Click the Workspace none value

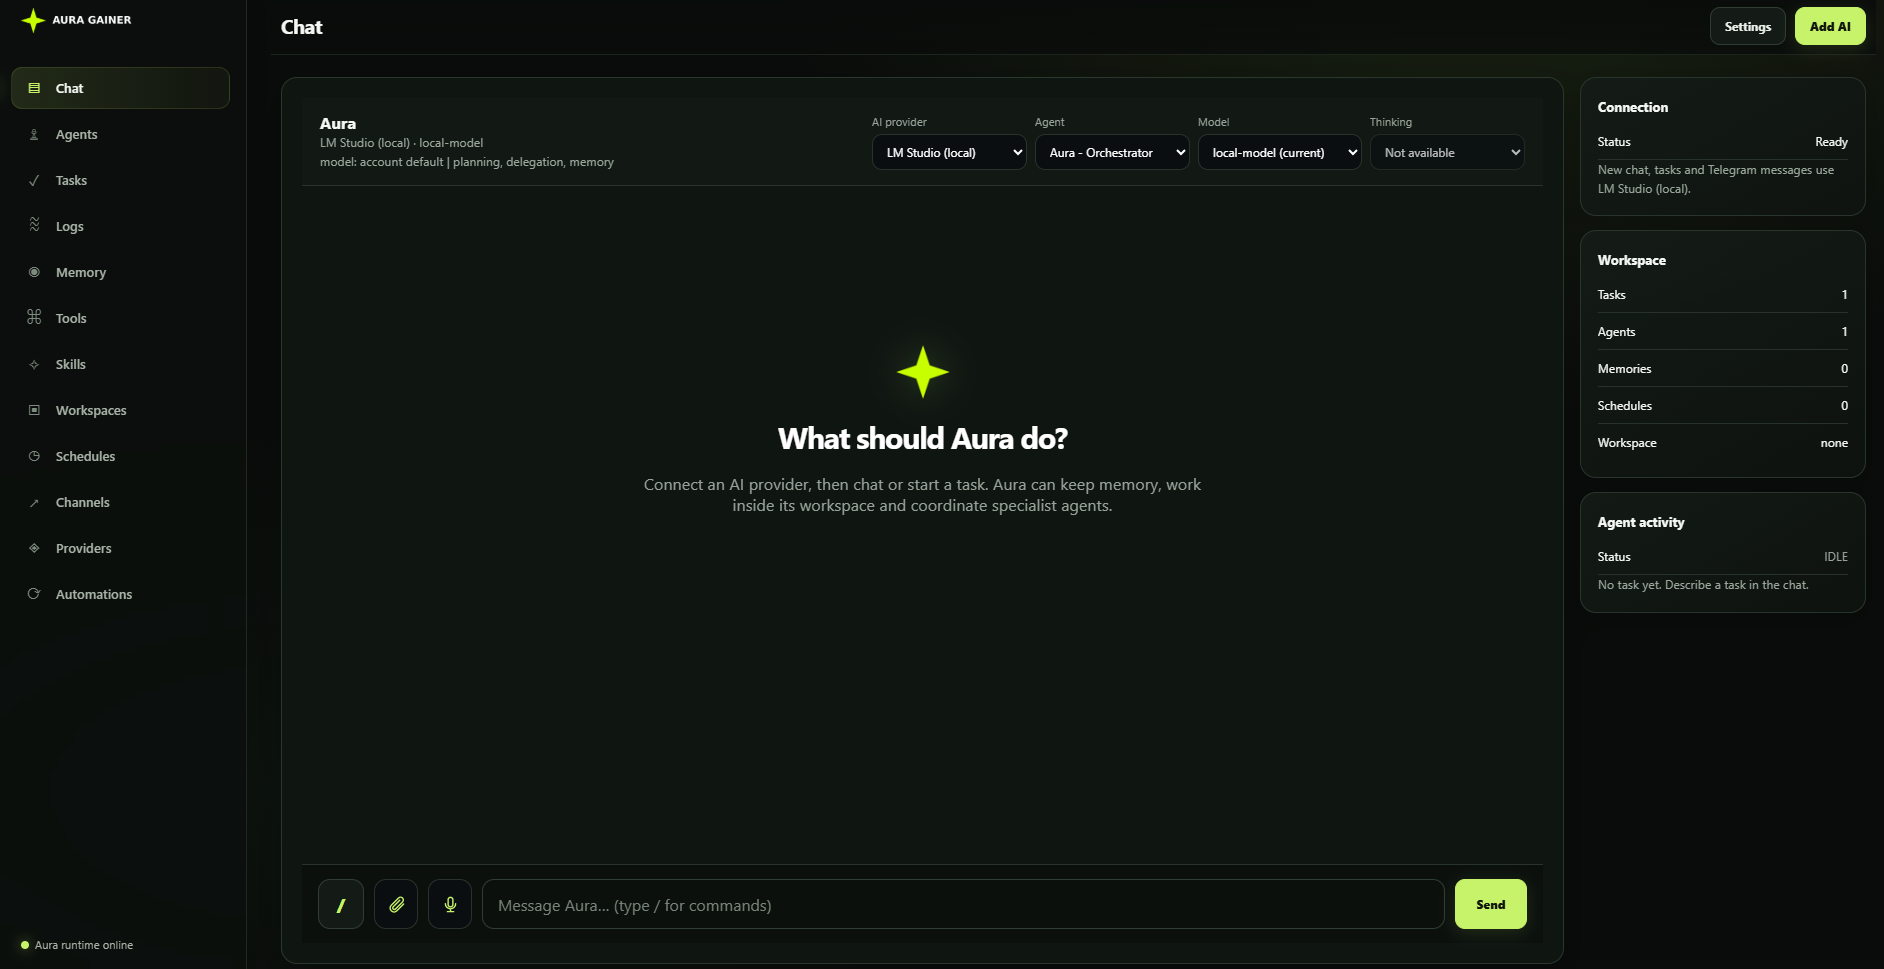click(x=1834, y=443)
